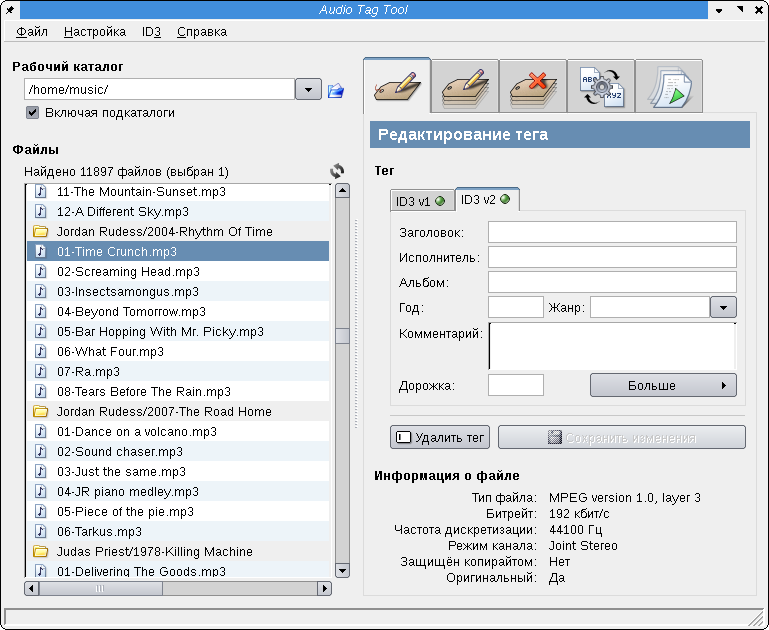
Task: Switch to the ID3 v2 tab
Action: (487, 200)
